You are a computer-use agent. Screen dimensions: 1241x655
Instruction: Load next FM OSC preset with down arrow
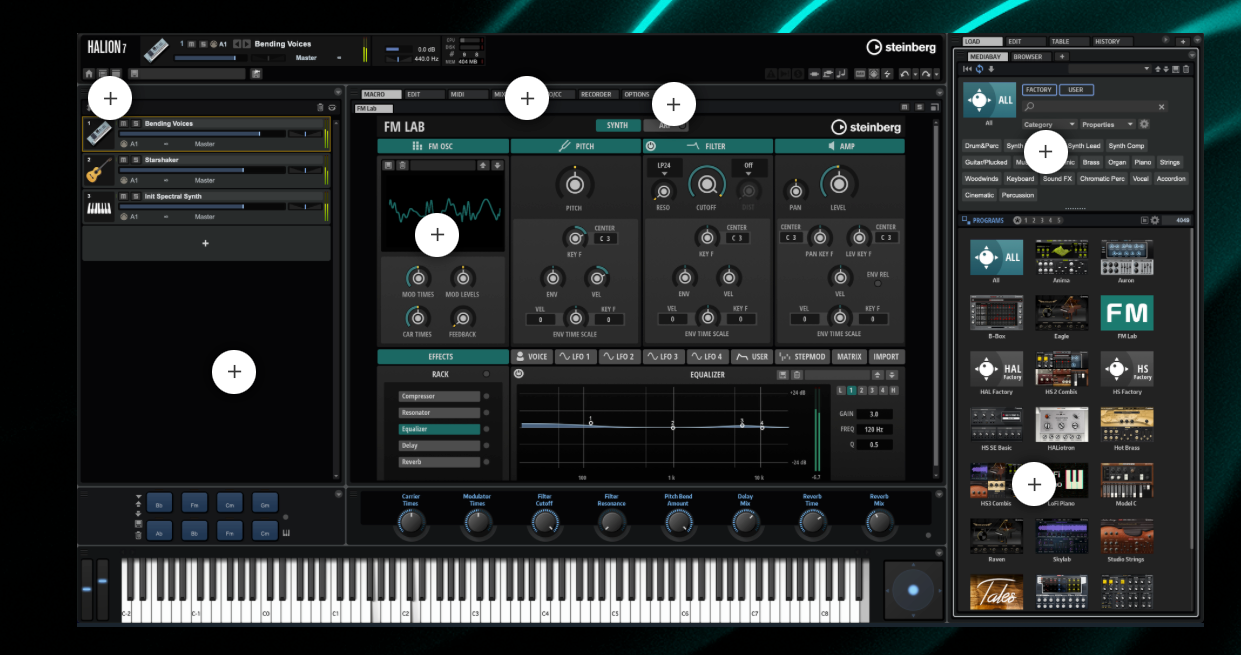(x=497, y=165)
